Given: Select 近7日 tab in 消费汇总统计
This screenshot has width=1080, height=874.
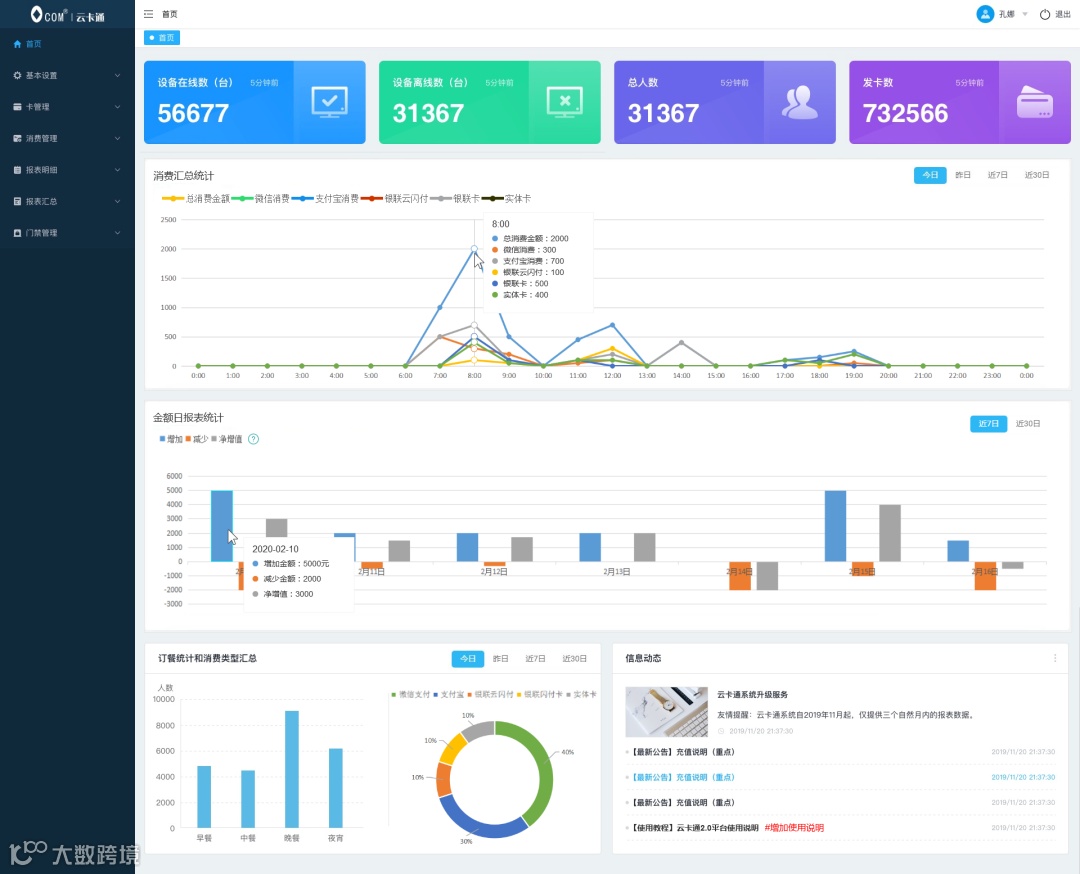Looking at the screenshot, I should 997,175.
